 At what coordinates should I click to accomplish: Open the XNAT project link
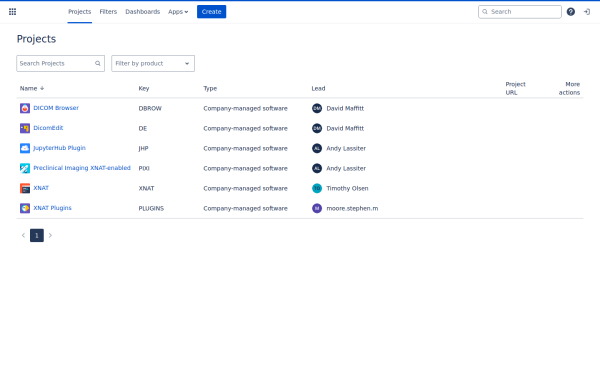click(41, 188)
